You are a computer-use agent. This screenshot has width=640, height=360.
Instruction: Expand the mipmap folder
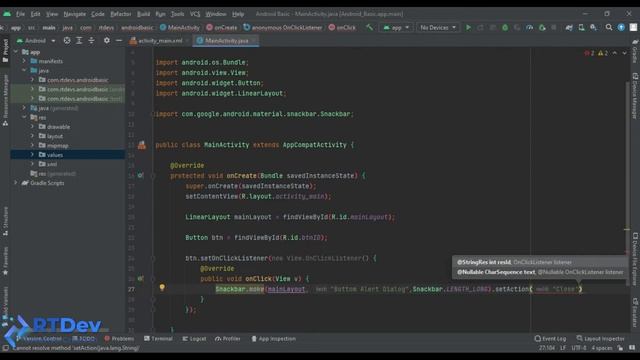pos(33,145)
